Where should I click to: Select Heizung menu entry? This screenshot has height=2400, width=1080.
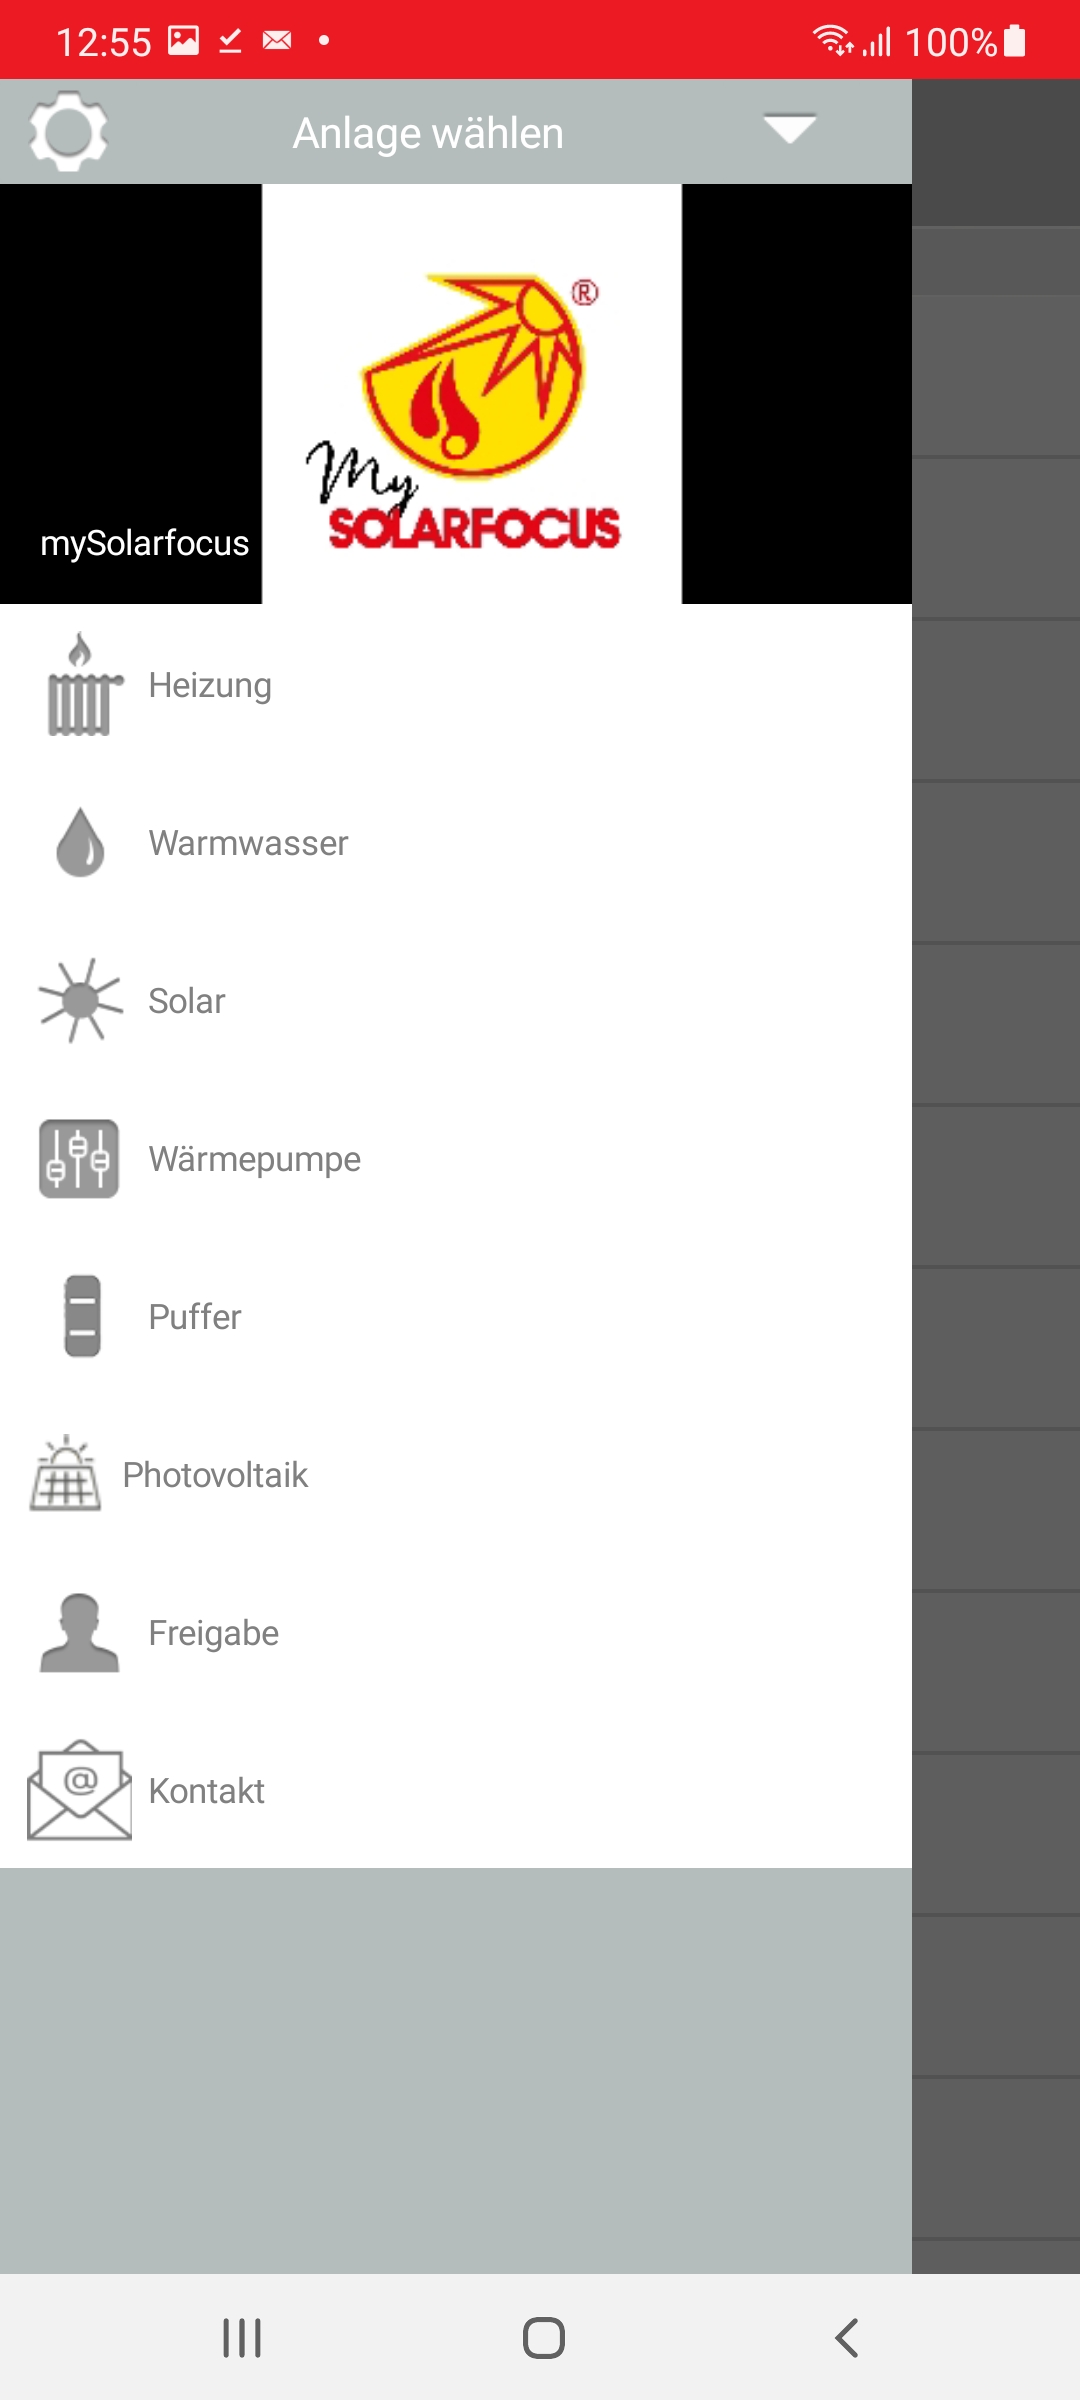coord(456,685)
